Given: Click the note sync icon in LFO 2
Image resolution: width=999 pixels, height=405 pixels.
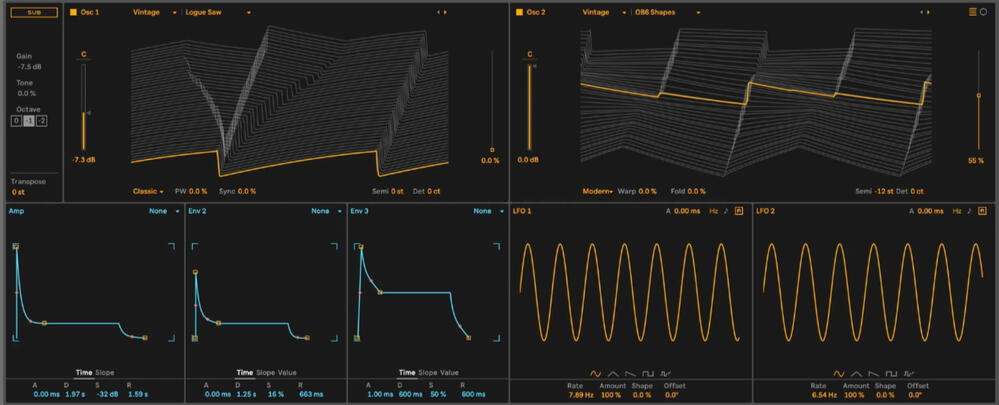Looking at the screenshot, I should coord(969,211).
